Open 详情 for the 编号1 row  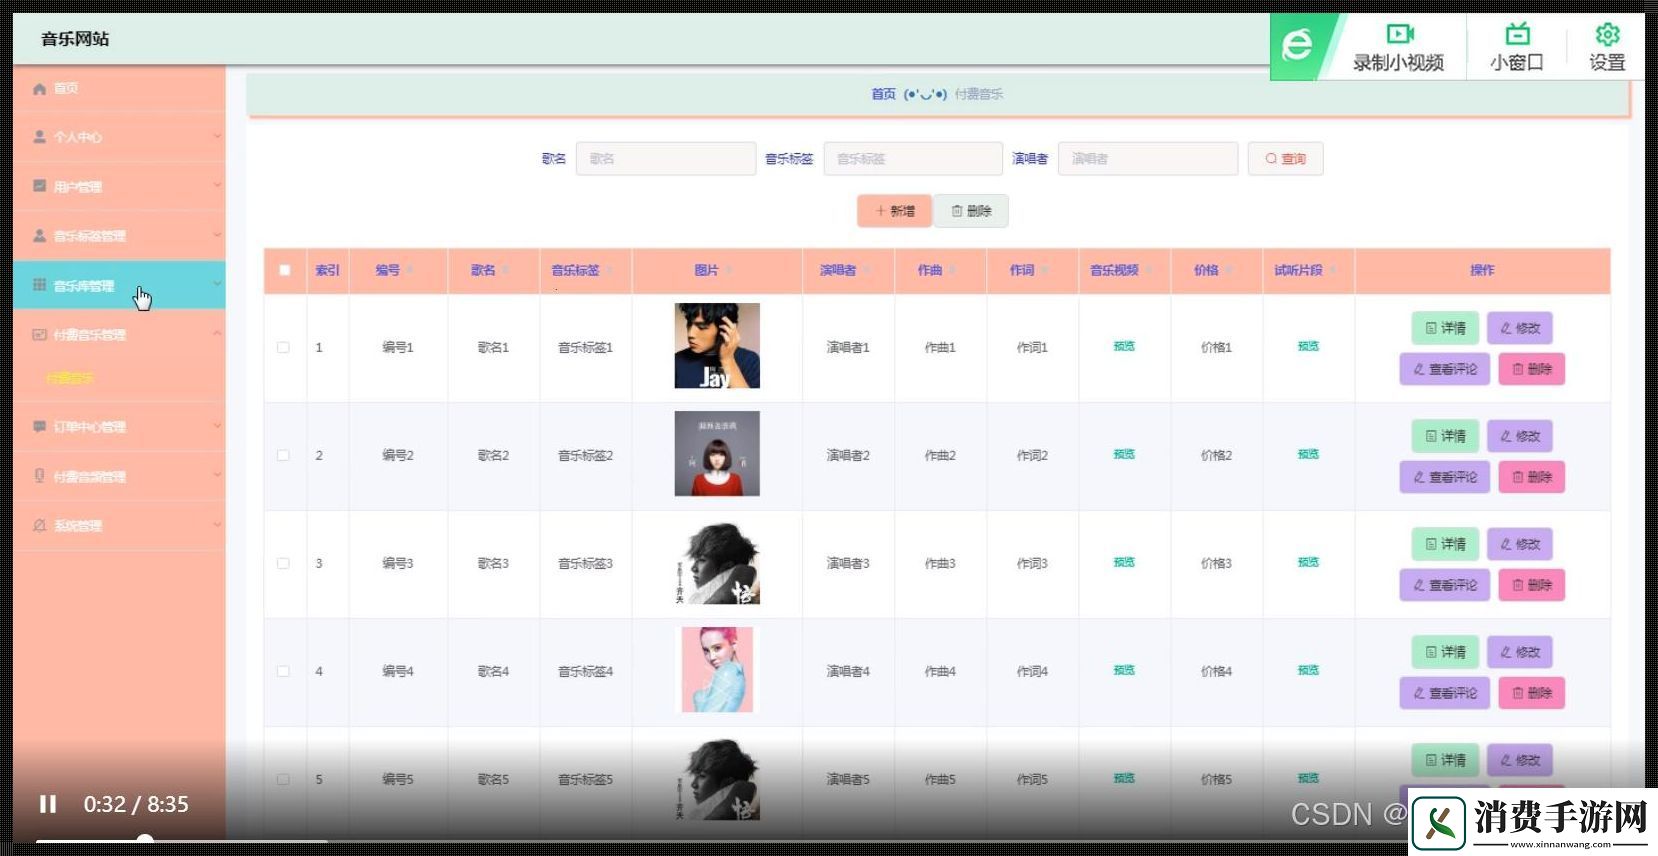tap(1445, 328)
